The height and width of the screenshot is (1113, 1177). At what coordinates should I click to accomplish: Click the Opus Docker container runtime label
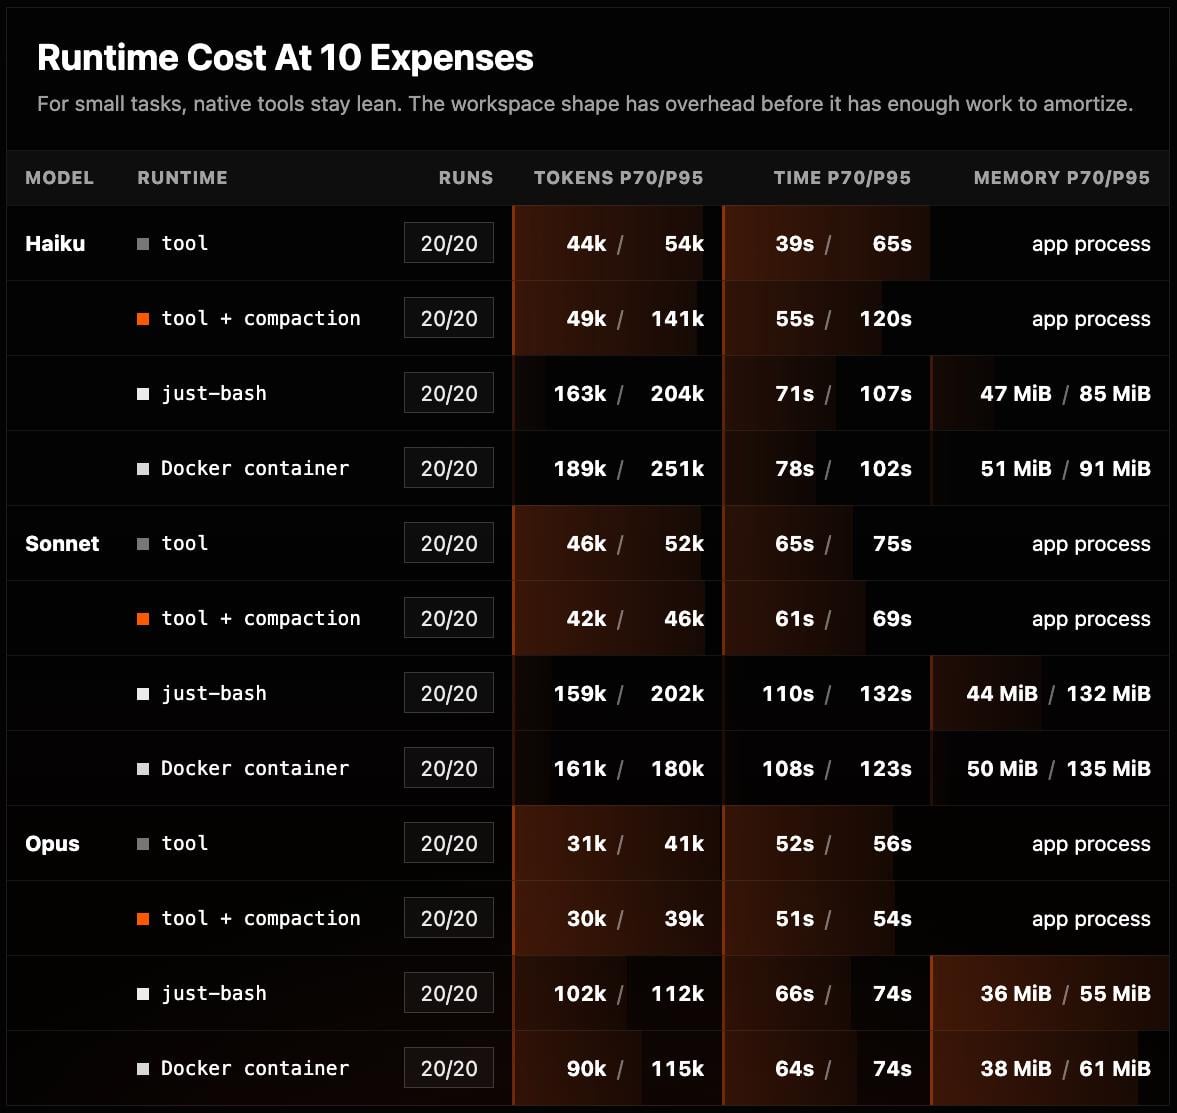pos(255,1068)
